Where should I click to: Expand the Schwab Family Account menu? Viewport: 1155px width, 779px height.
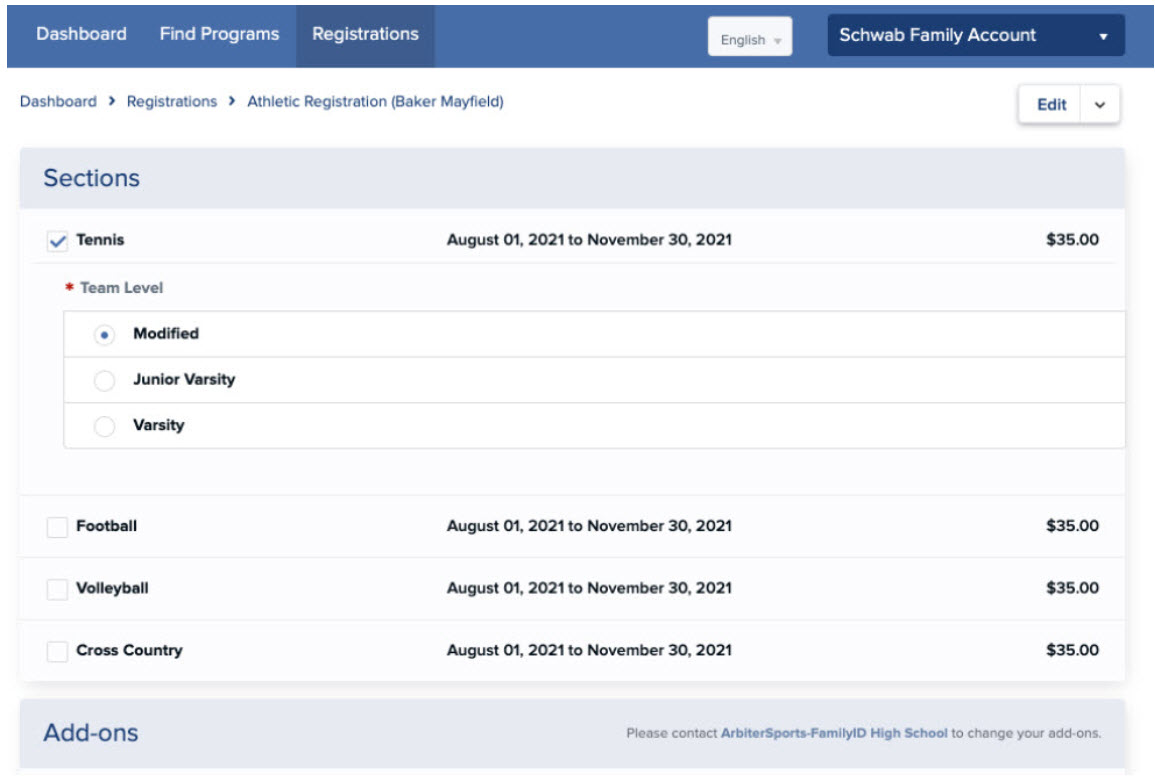click(x=975, y=35)
